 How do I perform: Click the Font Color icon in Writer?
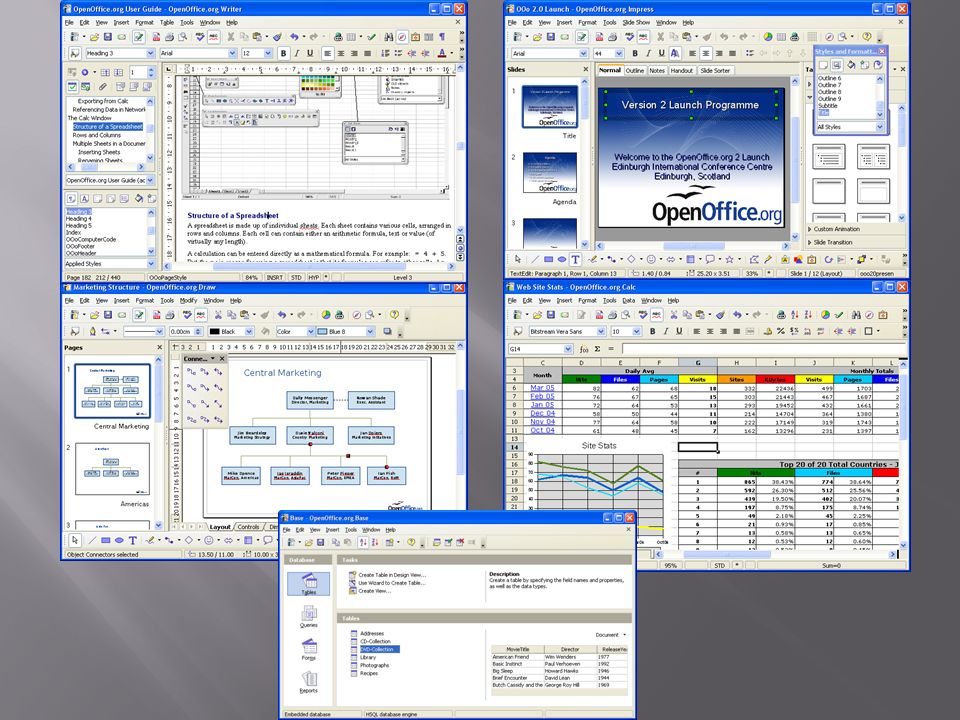point(442,53)
